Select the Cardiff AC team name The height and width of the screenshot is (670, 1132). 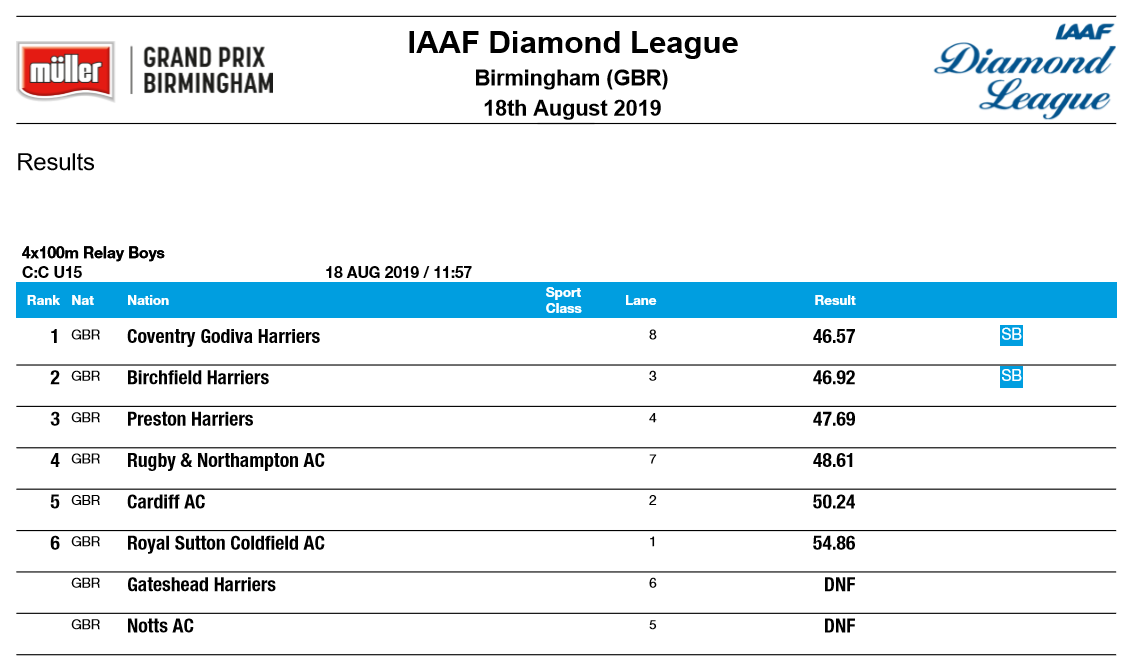click(x=166, y=502)
